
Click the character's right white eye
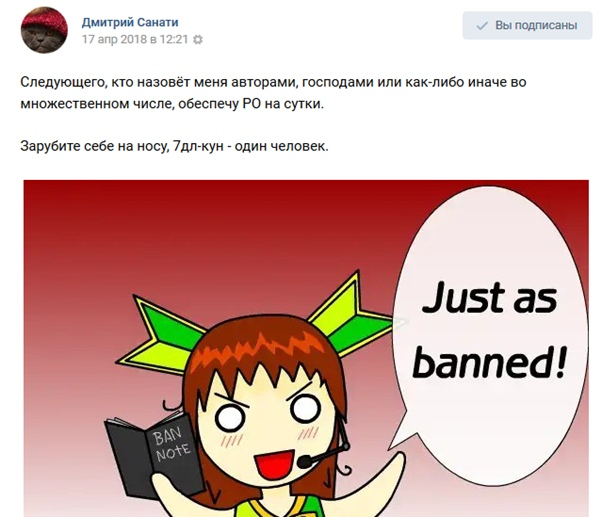point(305,408)
